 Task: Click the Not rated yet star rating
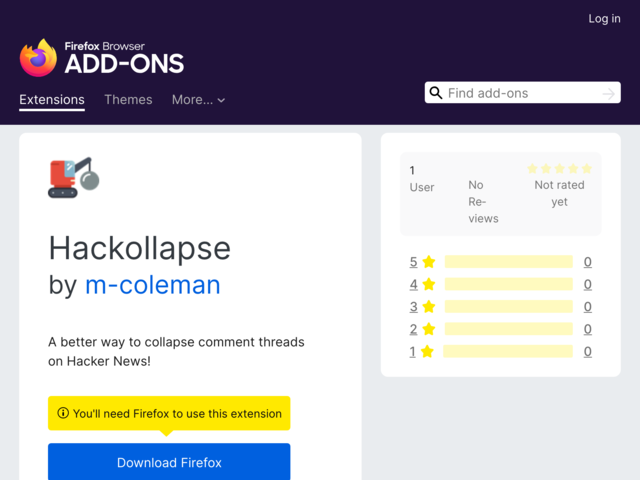click(559, 169)
